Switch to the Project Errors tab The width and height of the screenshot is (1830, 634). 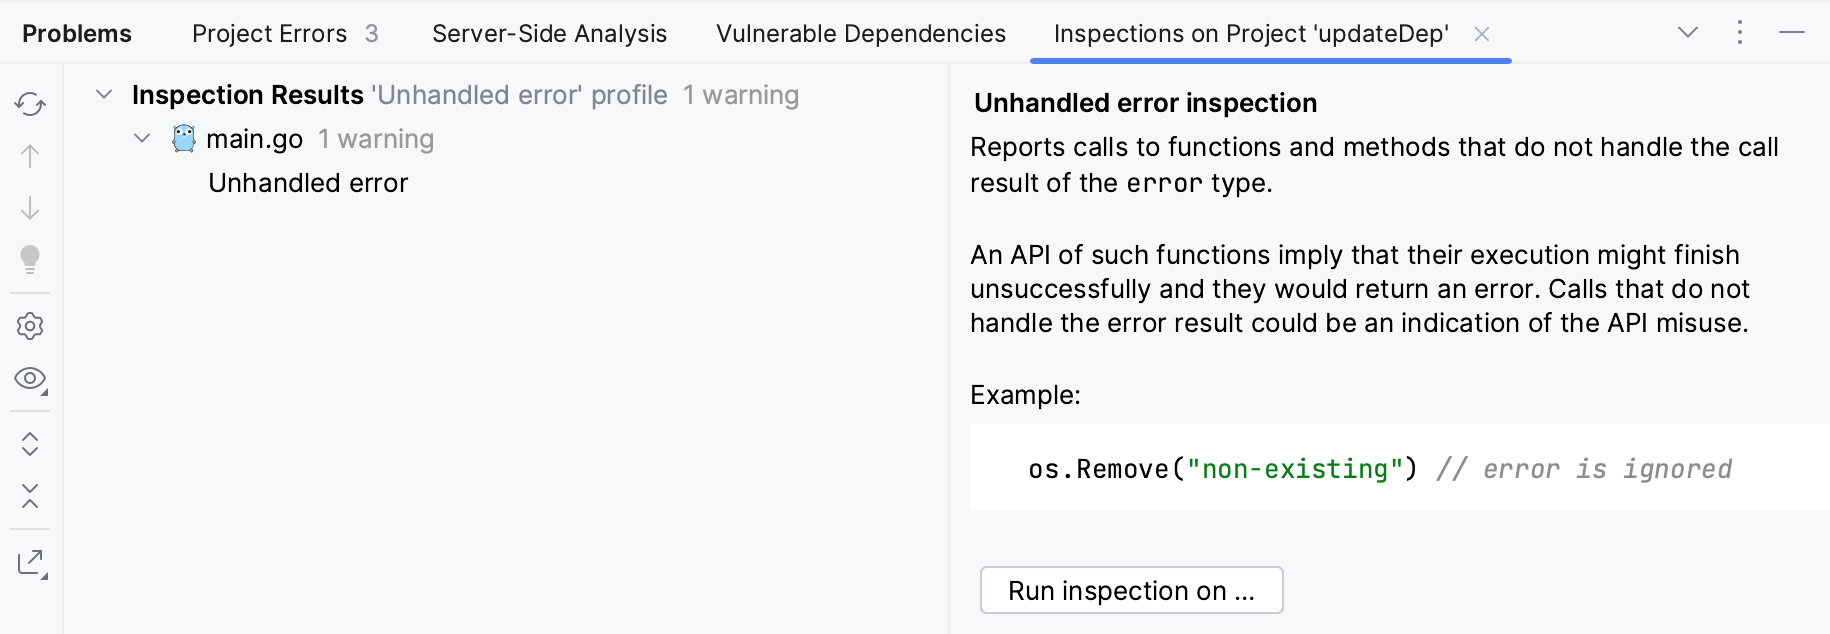pyautogui.click(x=270, y=33)
